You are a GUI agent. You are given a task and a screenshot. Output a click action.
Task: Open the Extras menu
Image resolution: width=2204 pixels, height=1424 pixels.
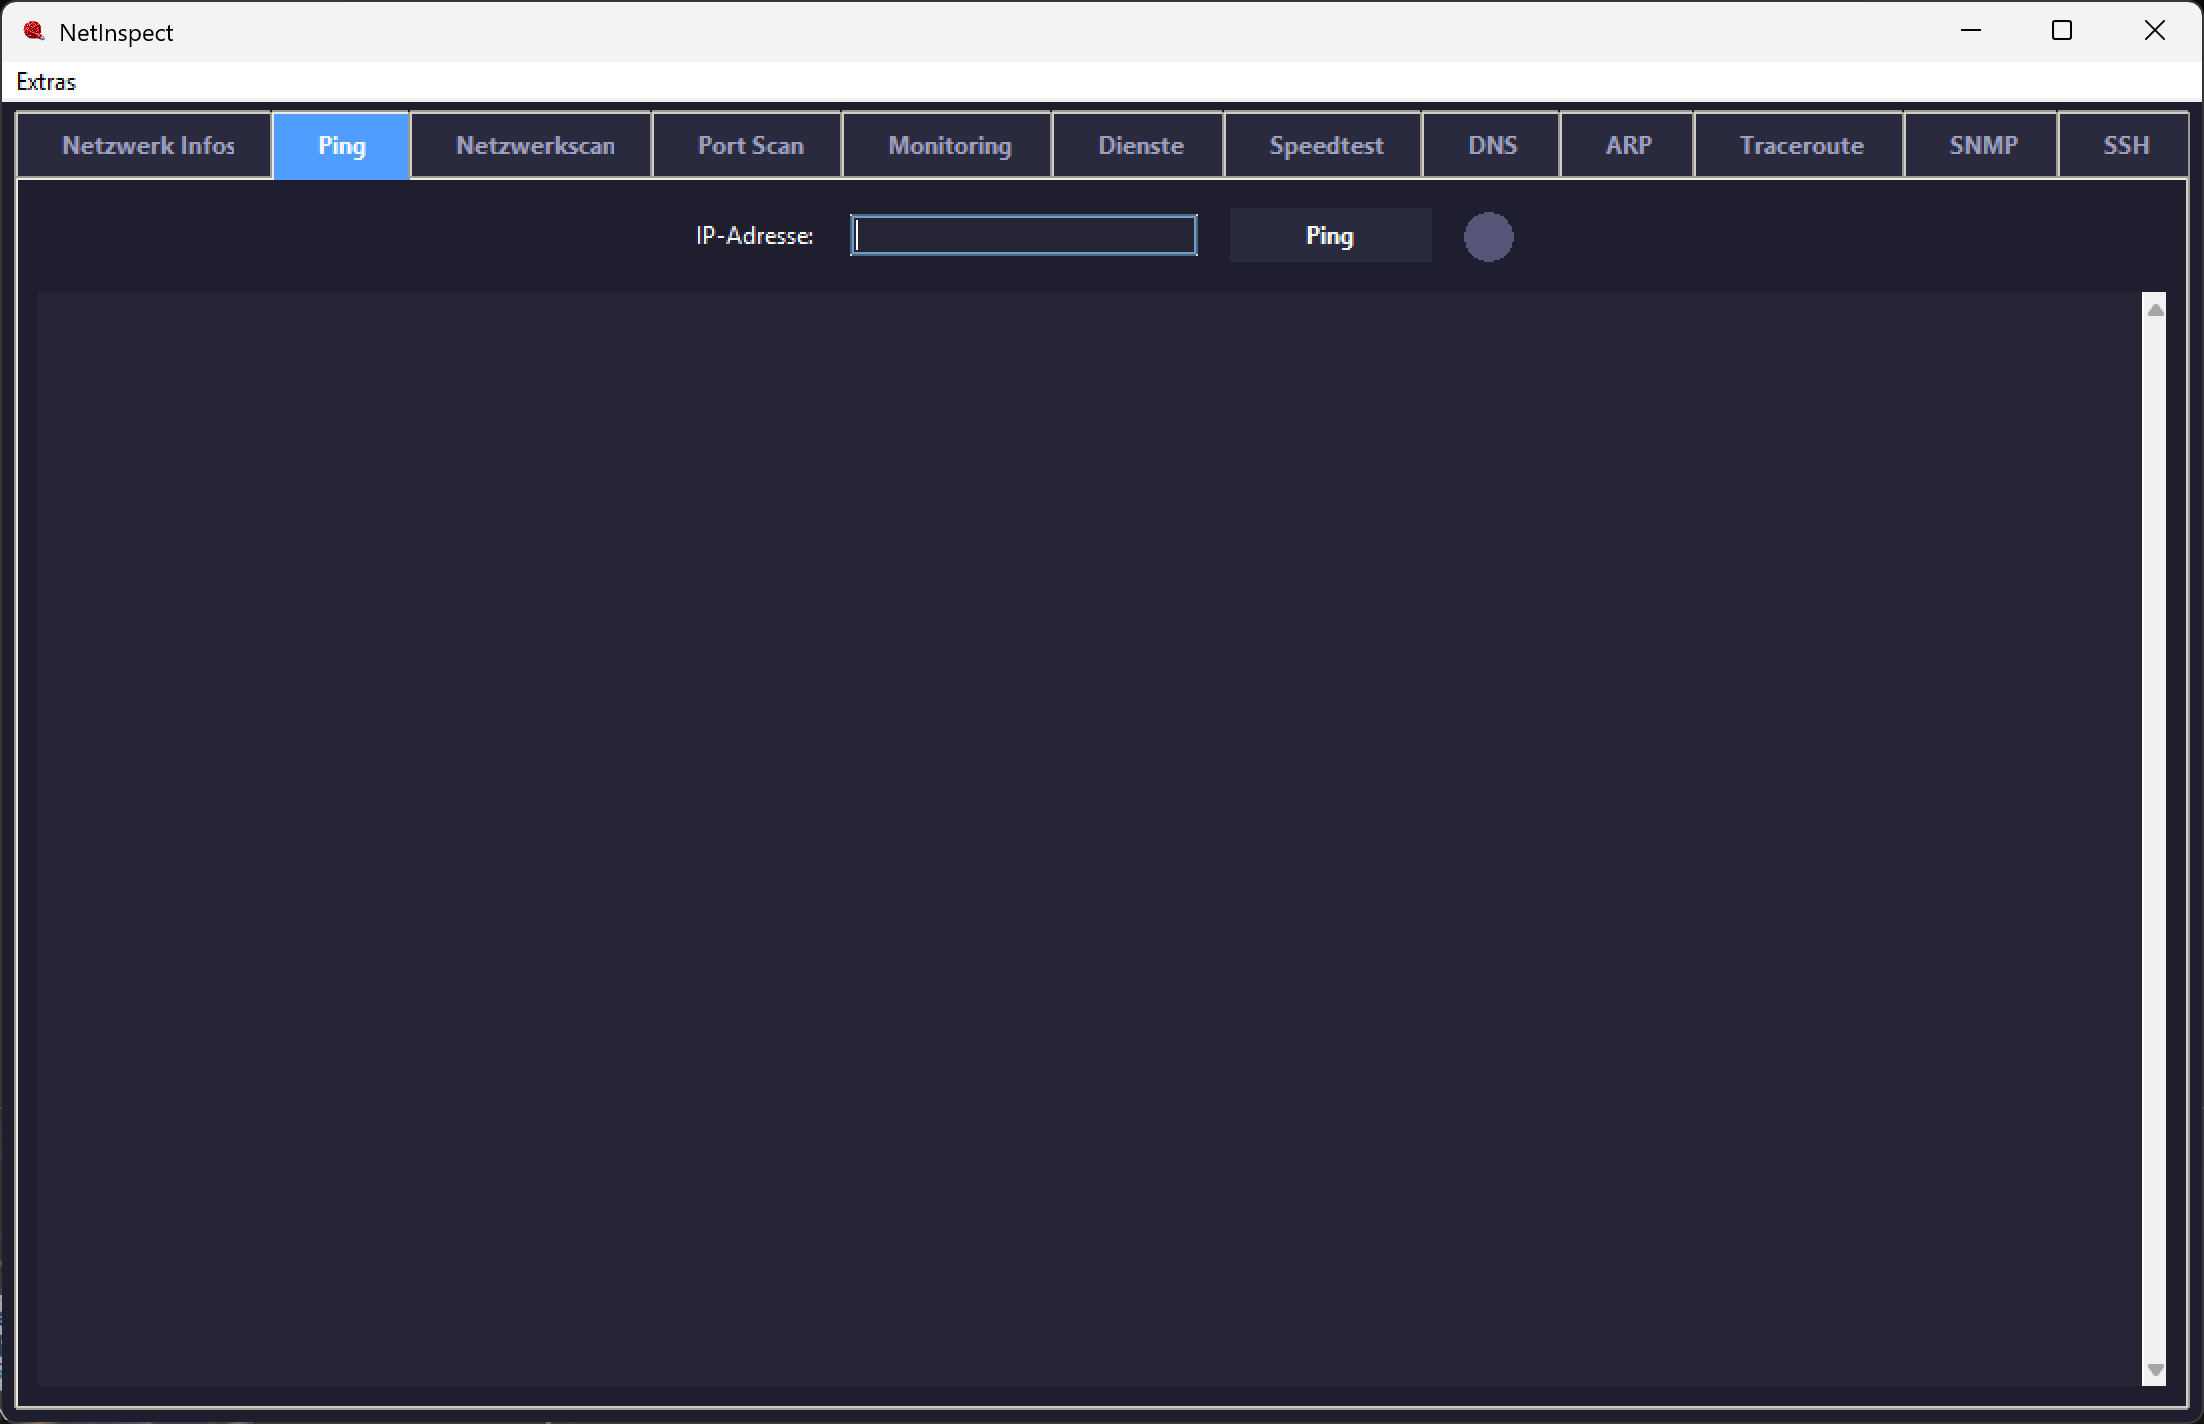pos(46,82)
